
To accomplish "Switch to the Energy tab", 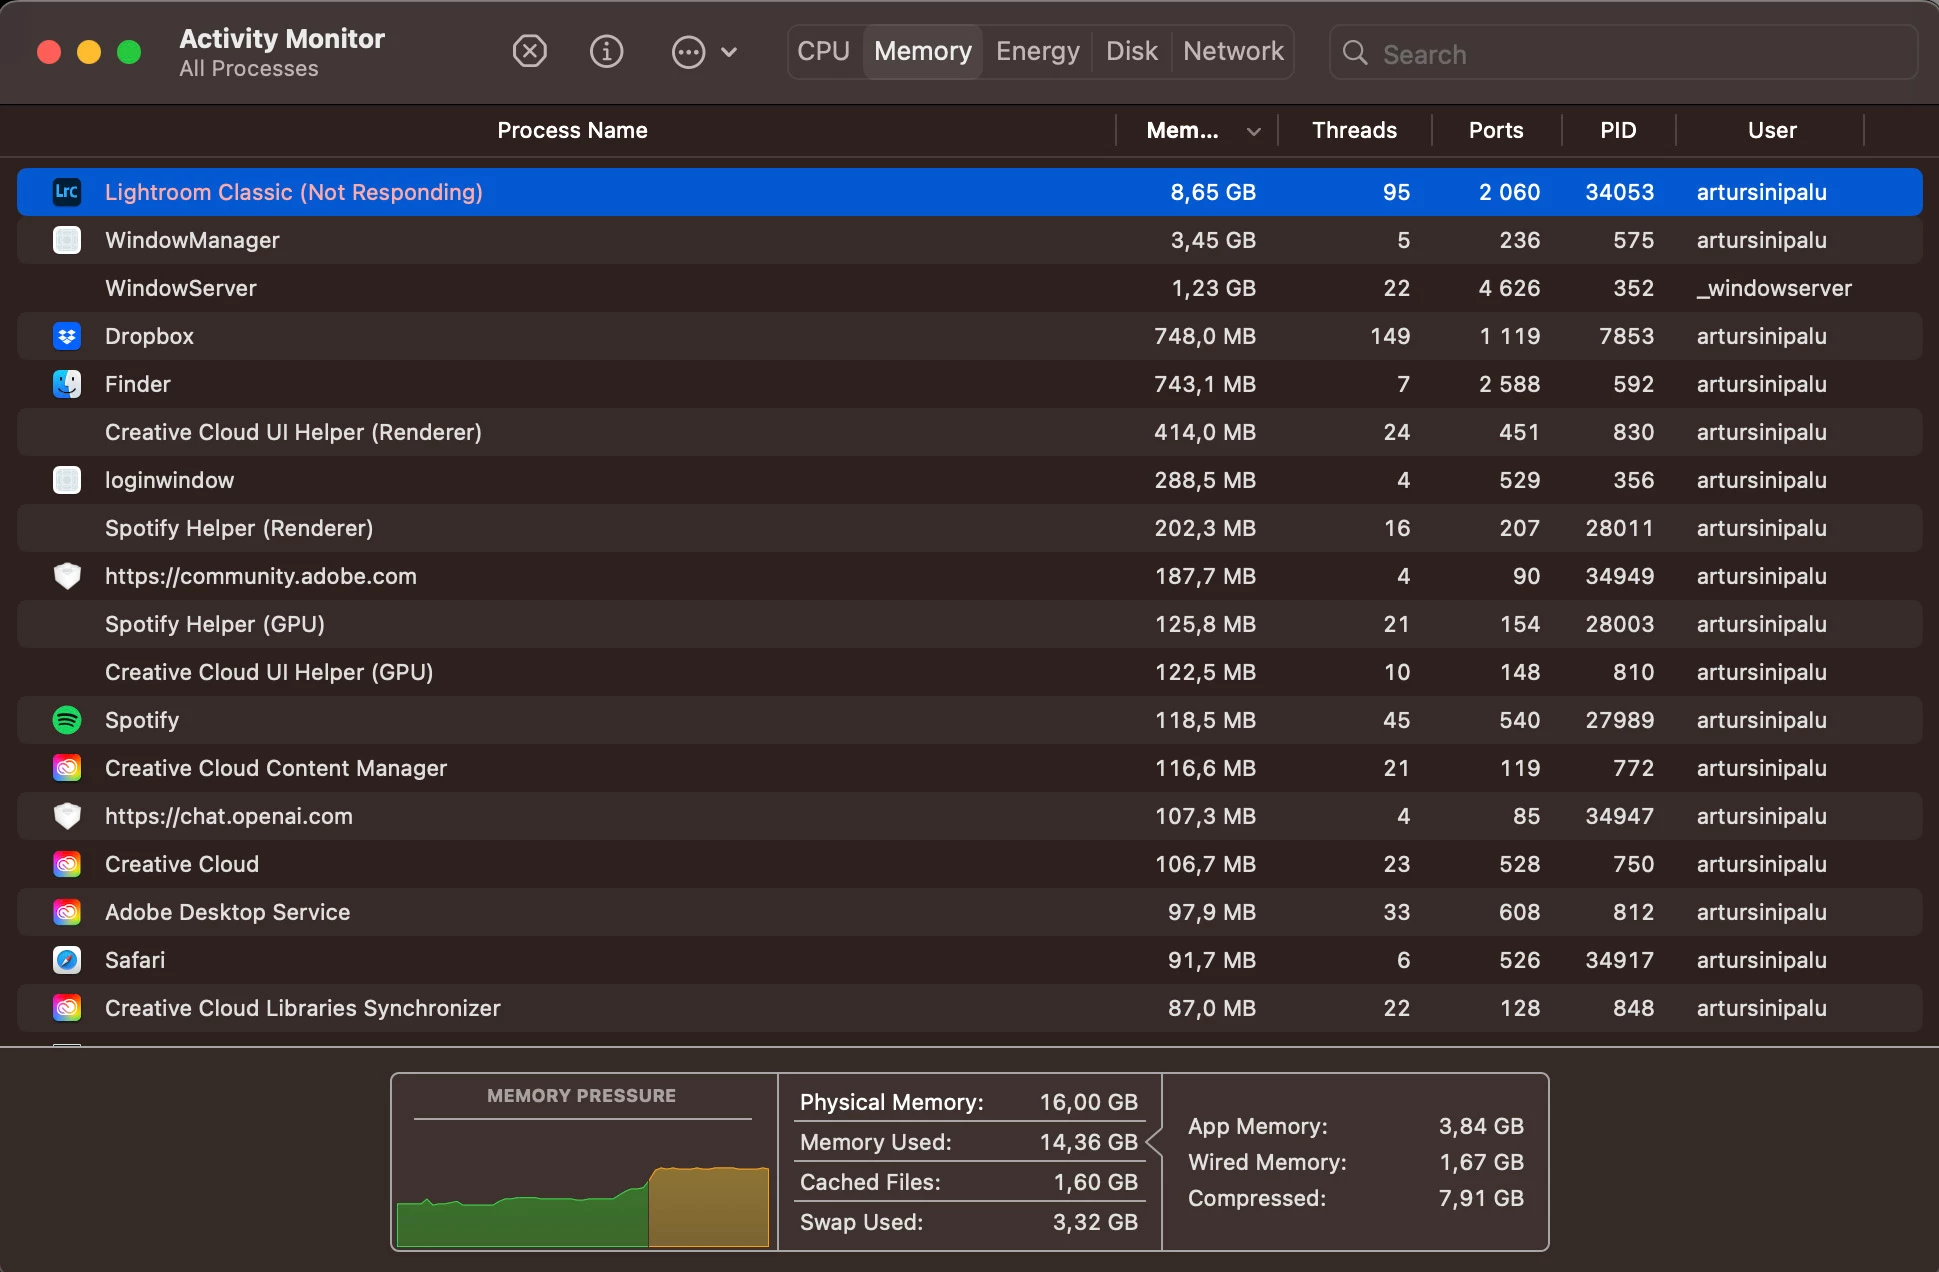I will point(1037,51).
